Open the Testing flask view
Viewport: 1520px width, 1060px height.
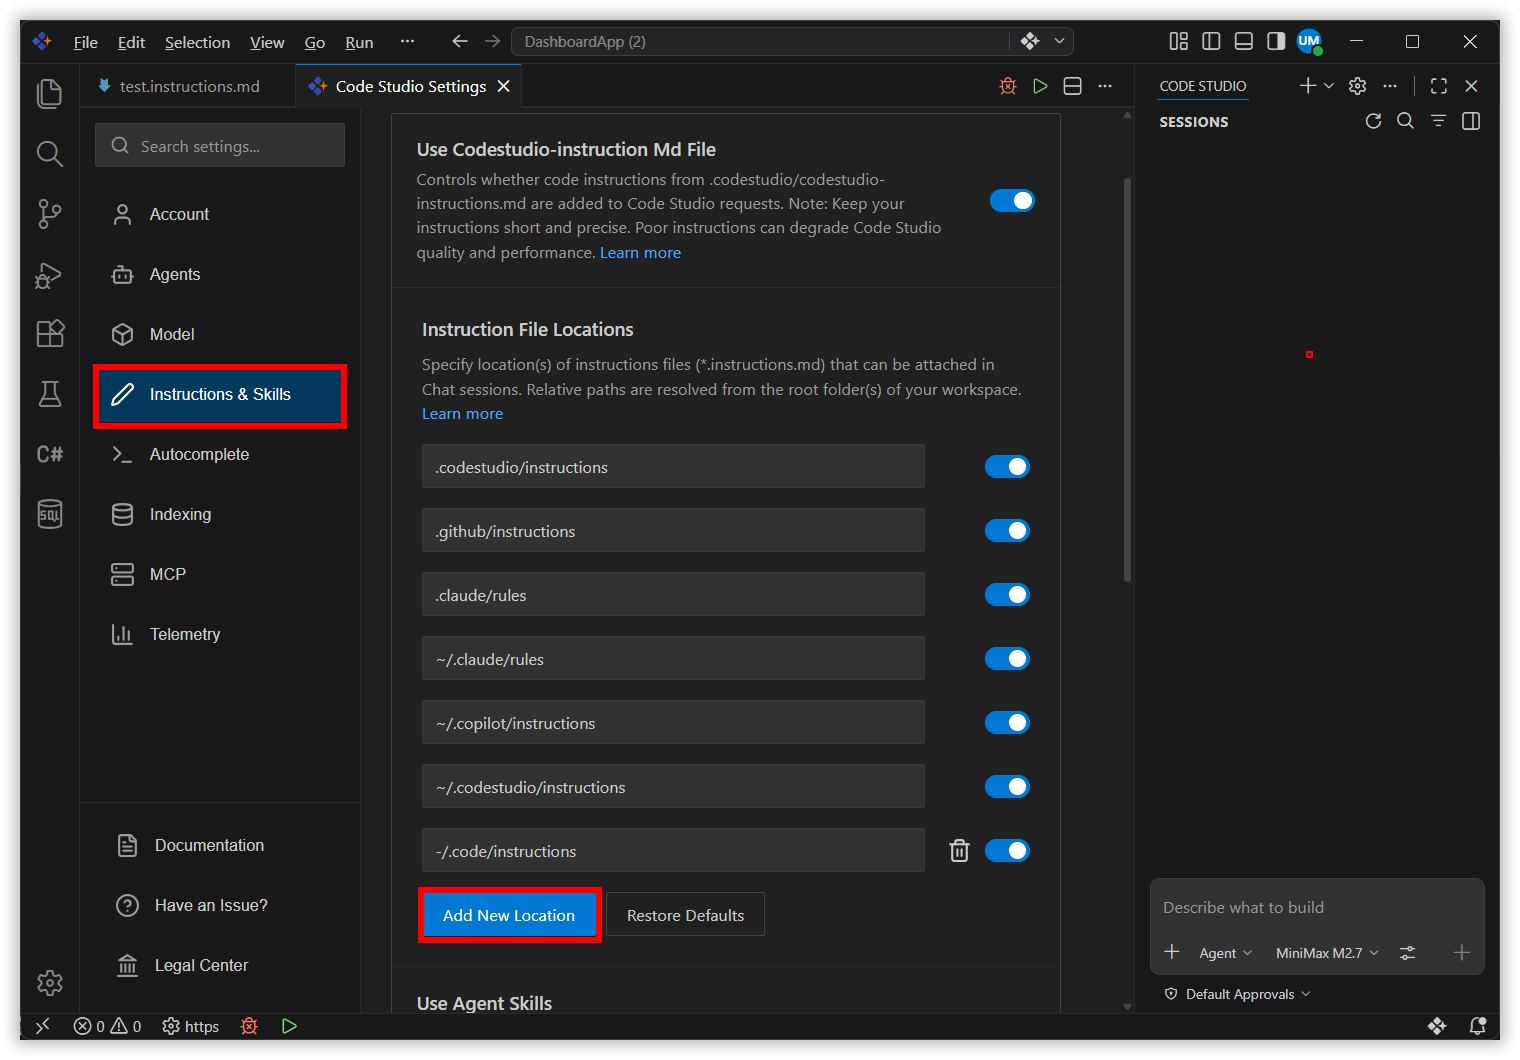pyautogui.click(x=49, y=394)
